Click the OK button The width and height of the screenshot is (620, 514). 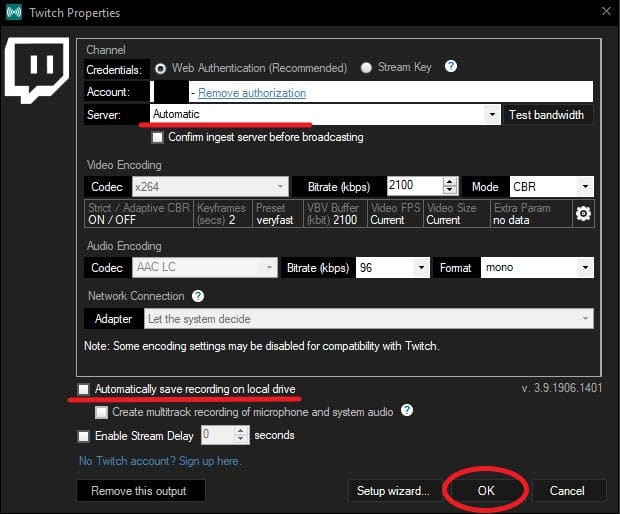[485, 491]
